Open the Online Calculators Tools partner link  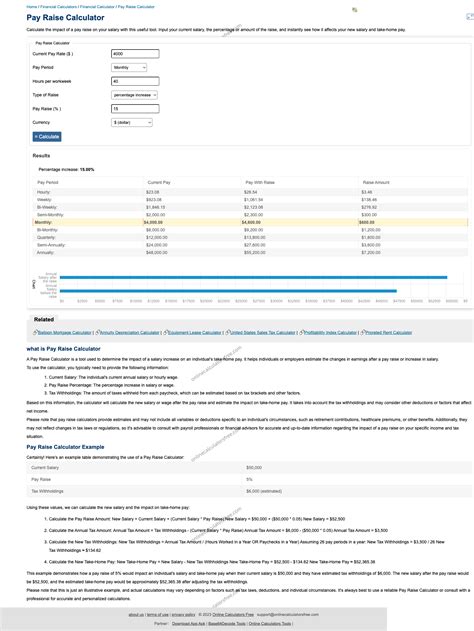coord(270,623)
